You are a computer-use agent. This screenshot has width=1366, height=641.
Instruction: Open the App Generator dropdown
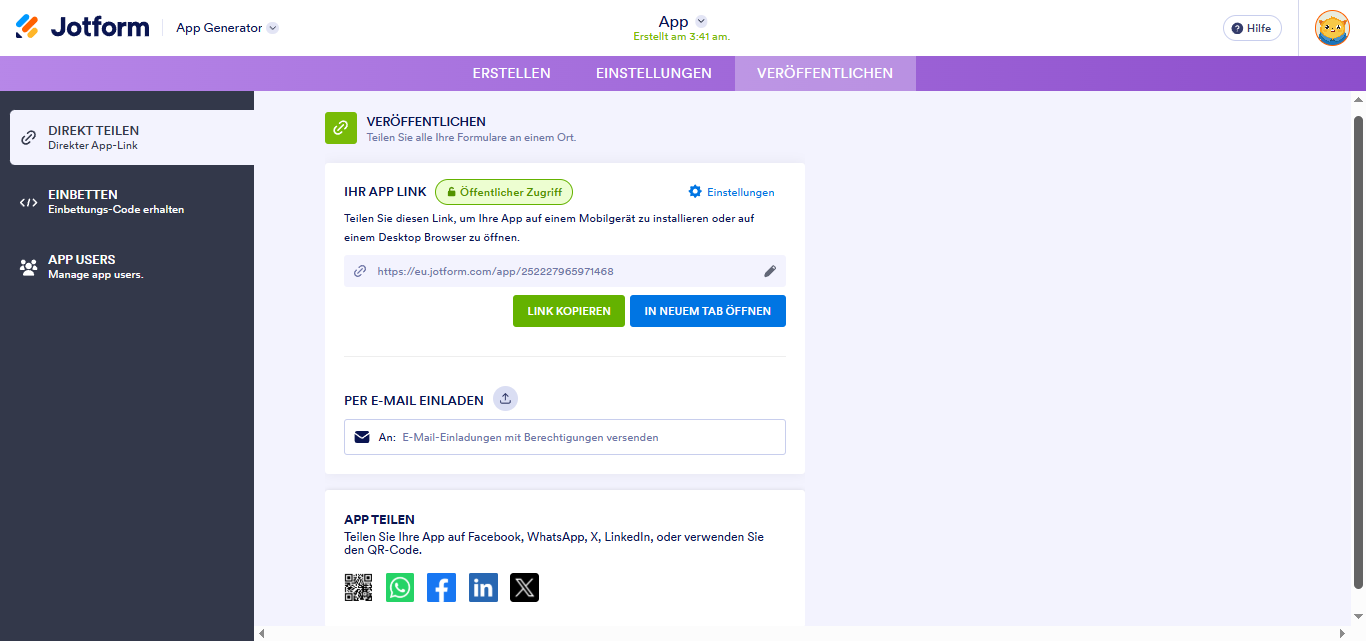tap(227, 28)
